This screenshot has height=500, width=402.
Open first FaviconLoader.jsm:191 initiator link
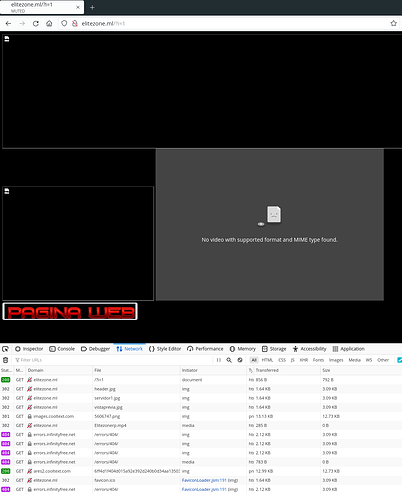tap(204, 480)
